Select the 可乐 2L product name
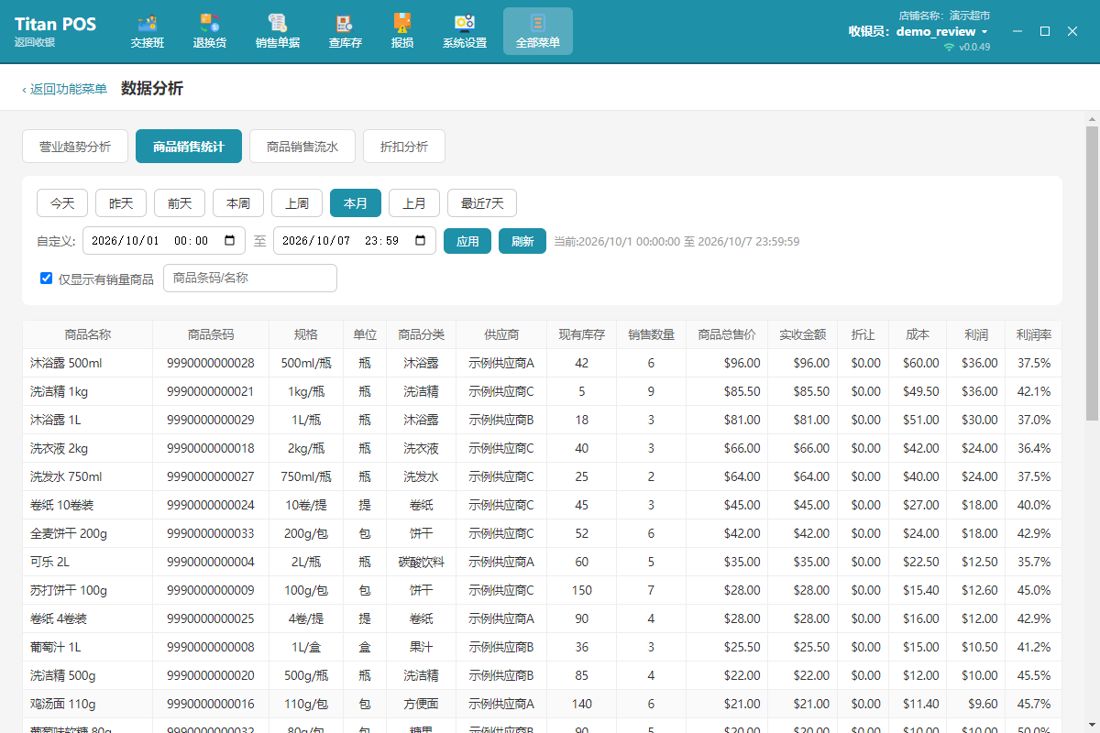The image size is (1100, 733). point(50,562)
